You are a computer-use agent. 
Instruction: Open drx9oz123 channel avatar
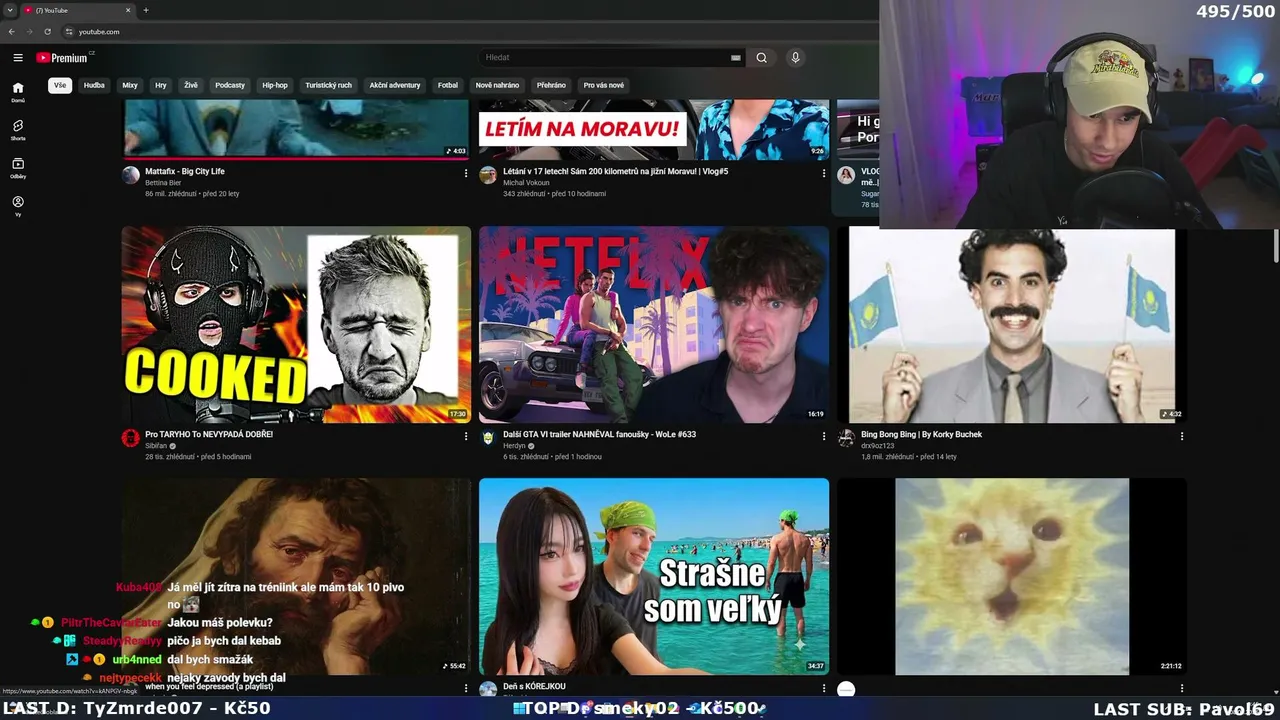846,438
